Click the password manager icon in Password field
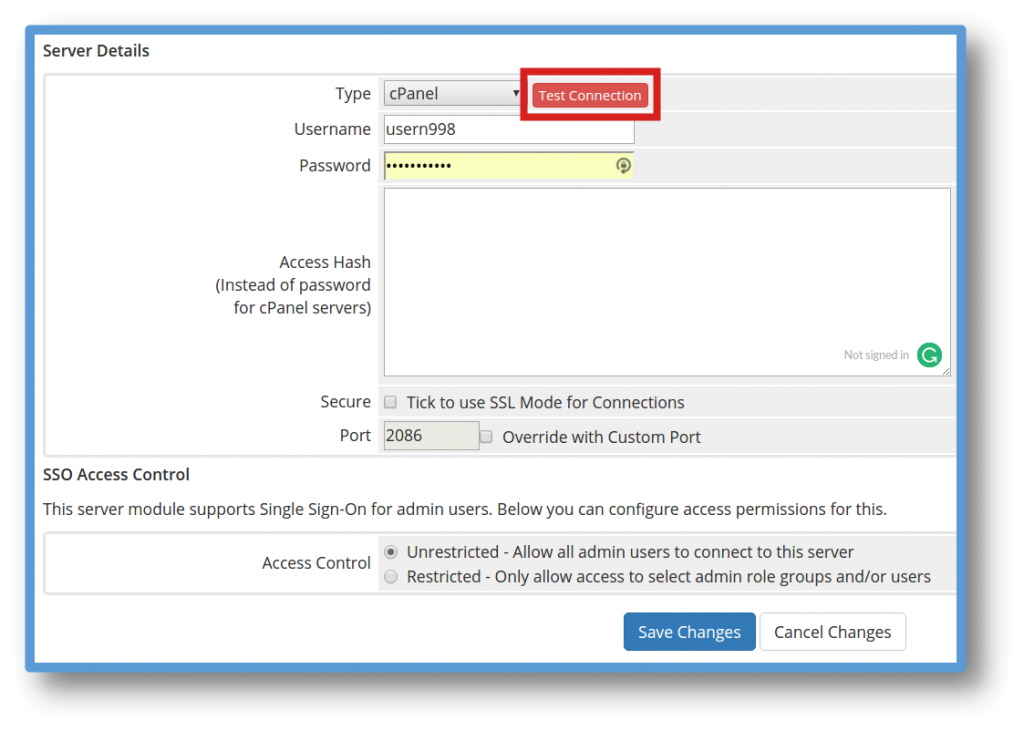Screen dimensions: 1024x731 pos(623,166)
